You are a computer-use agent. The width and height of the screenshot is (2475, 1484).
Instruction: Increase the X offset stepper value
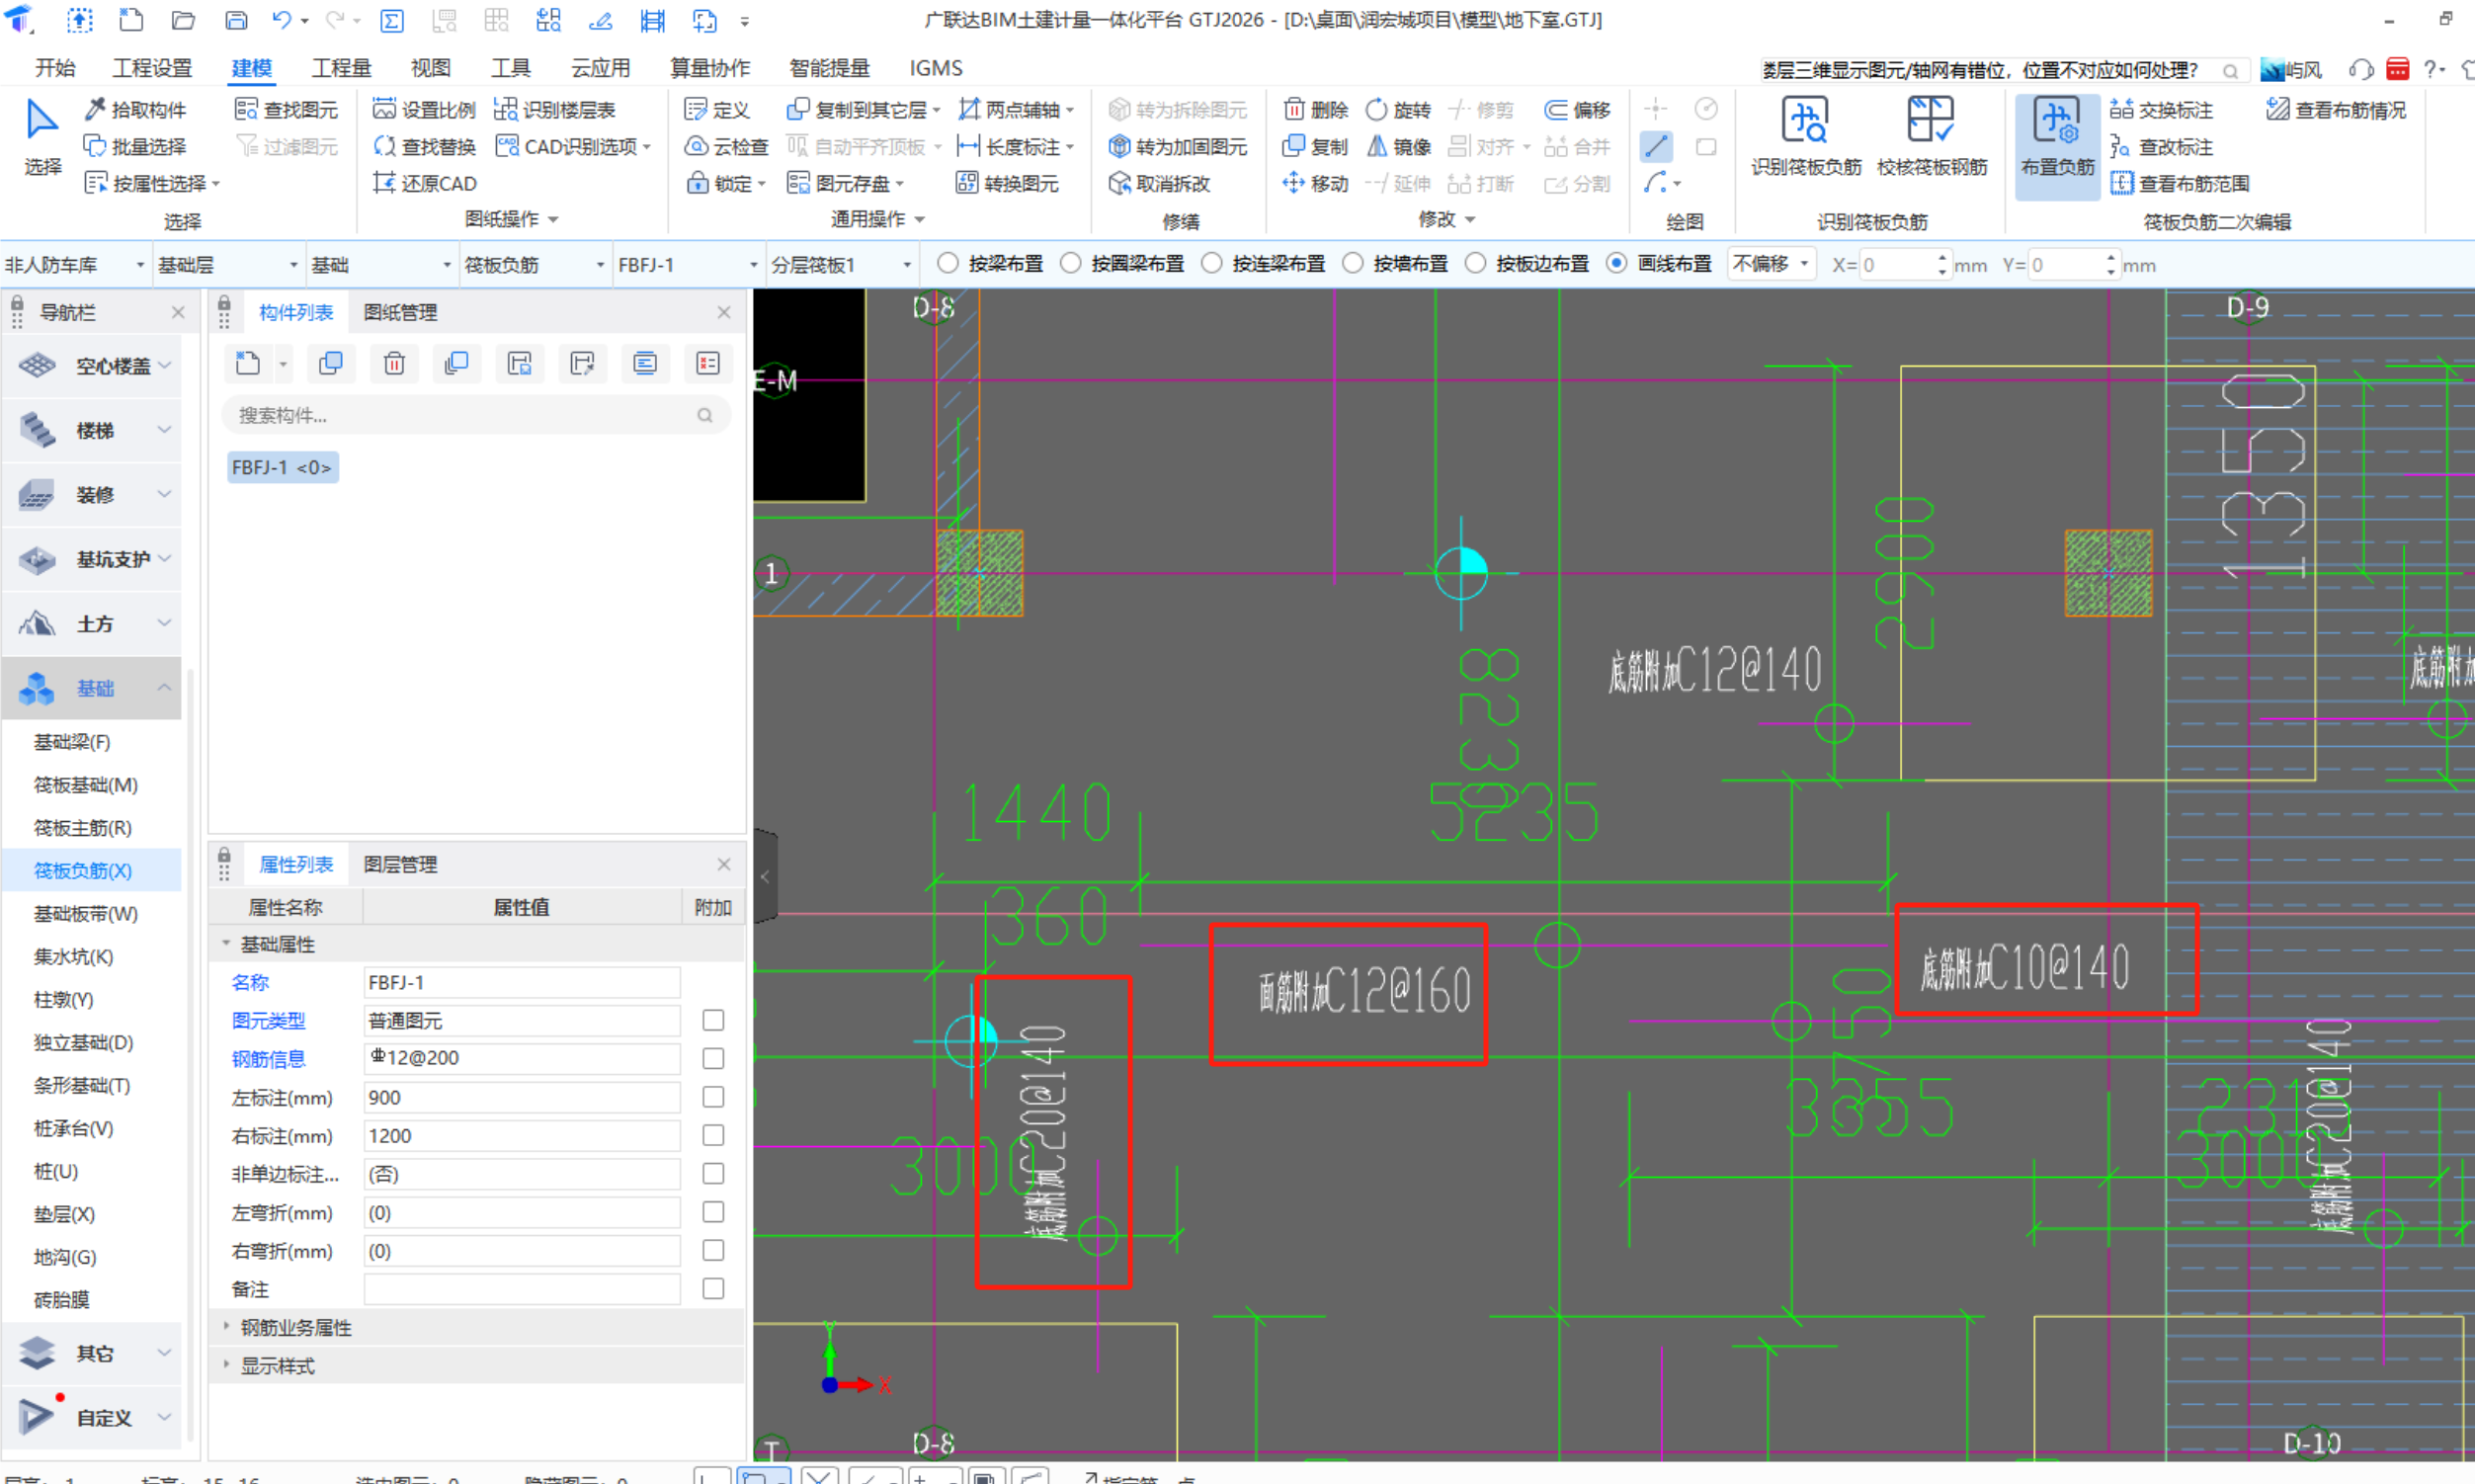pos(1942,258)
